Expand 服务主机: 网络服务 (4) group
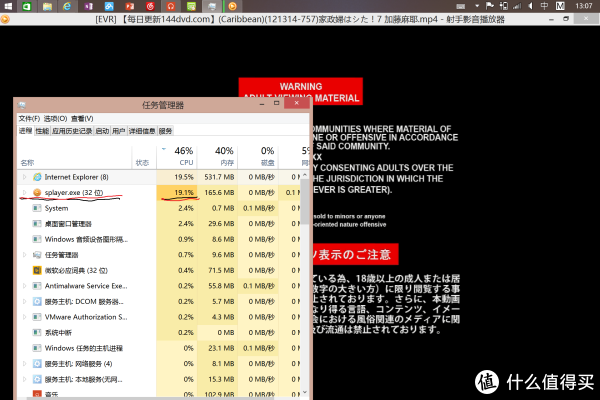600x400 pixels. pos(24,364)
